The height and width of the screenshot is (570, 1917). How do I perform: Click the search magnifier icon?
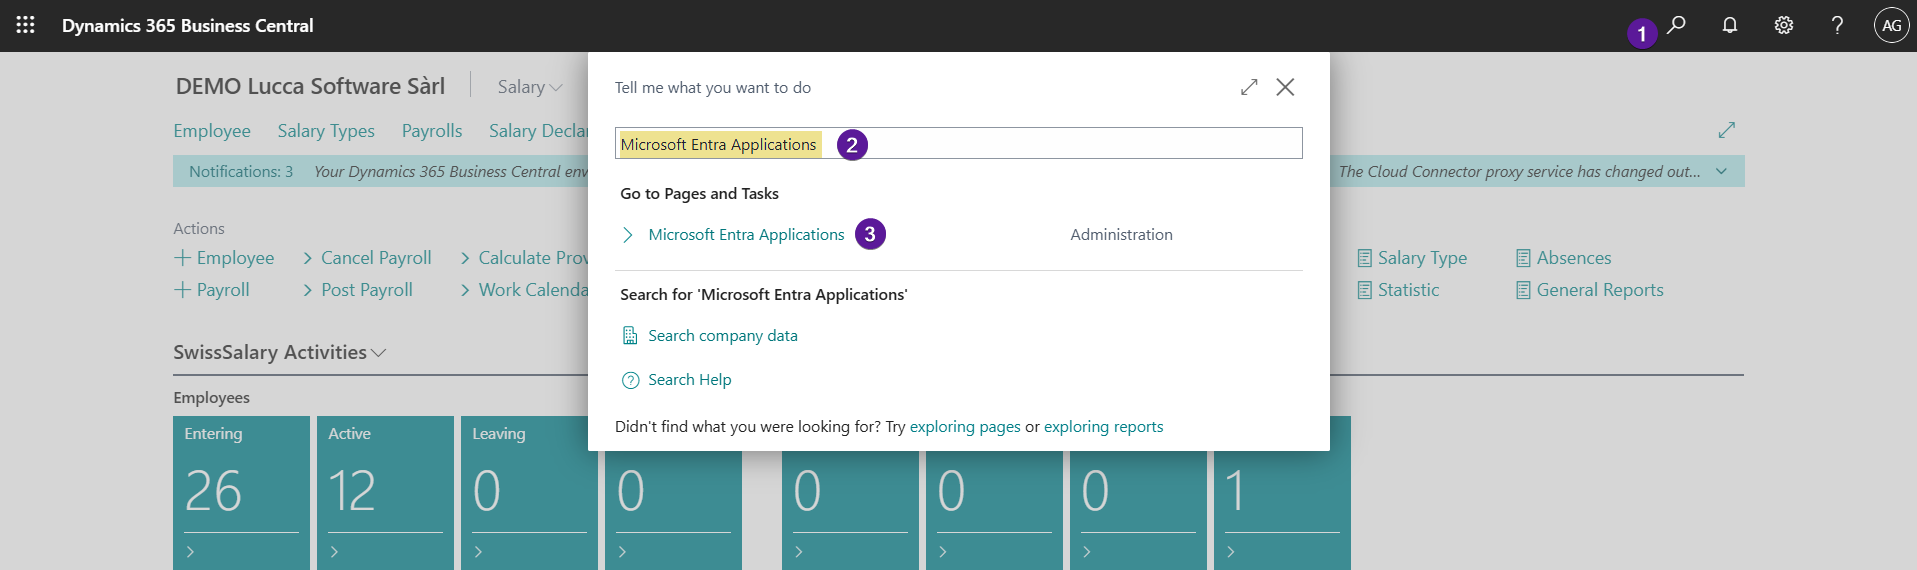pos(1677,25)
